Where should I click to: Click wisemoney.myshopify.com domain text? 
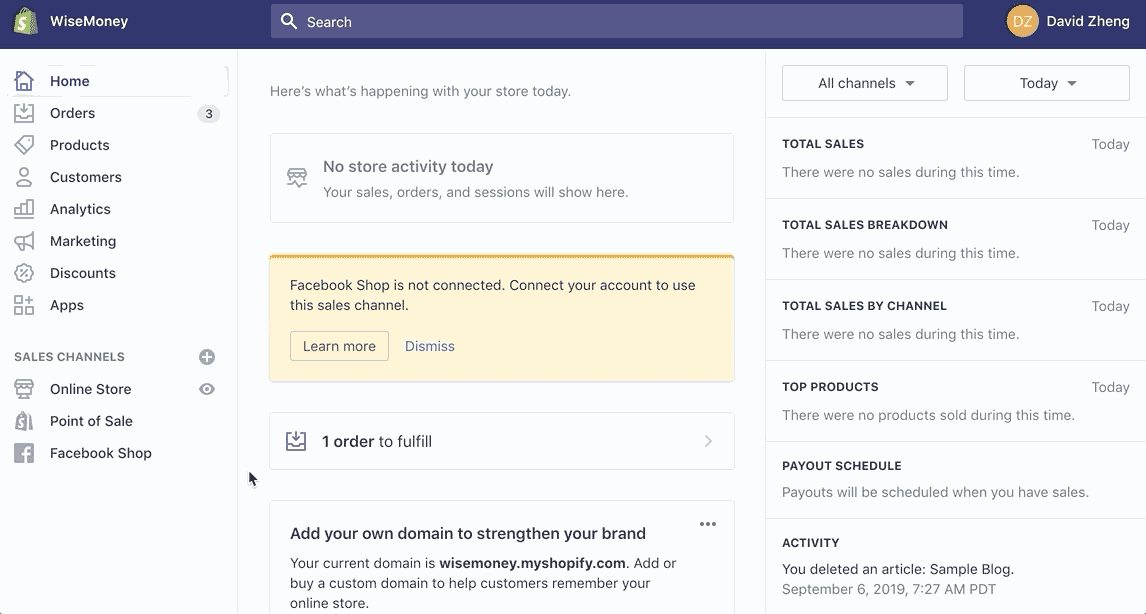532,563
